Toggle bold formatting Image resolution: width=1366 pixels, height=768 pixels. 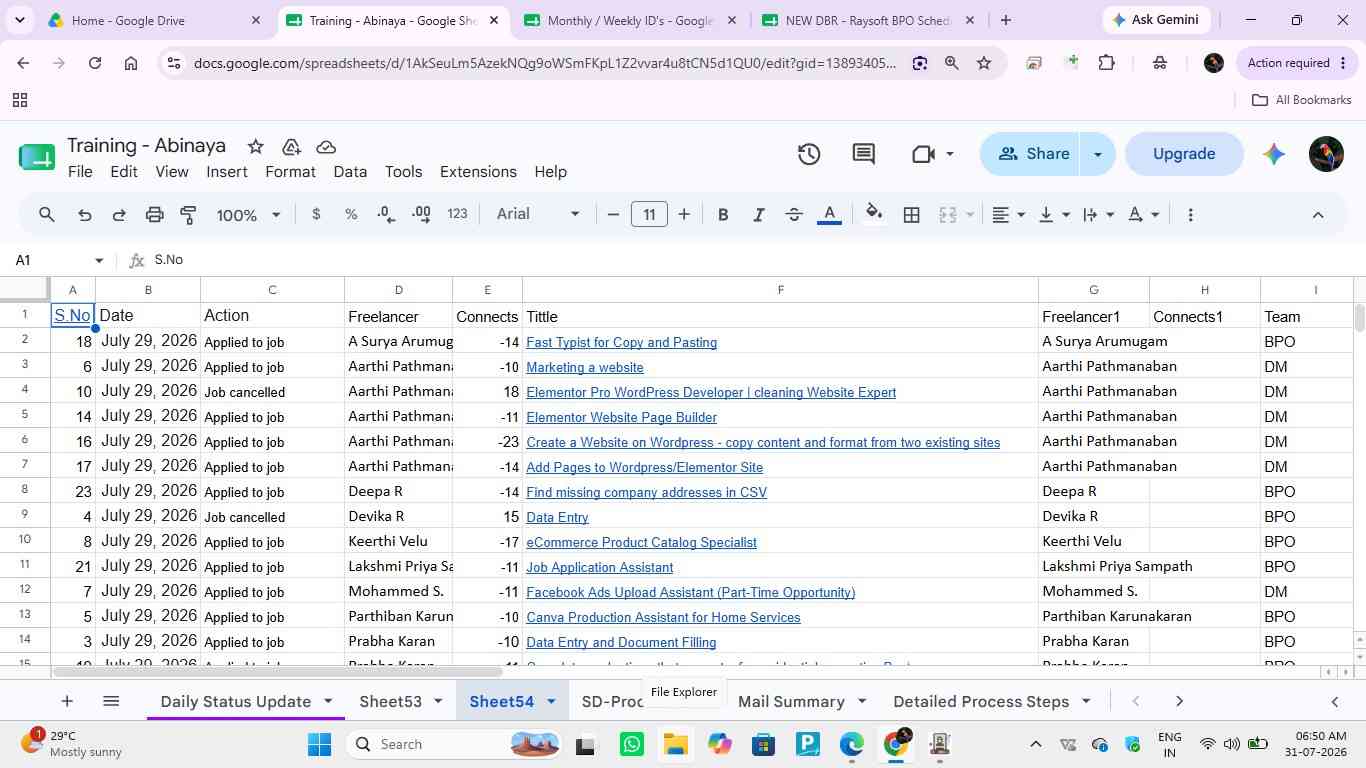point(722,214)
